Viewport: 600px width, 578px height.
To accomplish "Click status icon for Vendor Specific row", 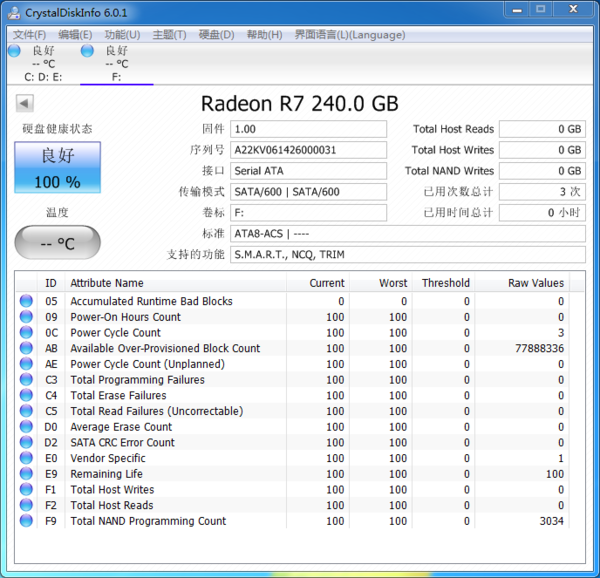I will pos(26,458).
